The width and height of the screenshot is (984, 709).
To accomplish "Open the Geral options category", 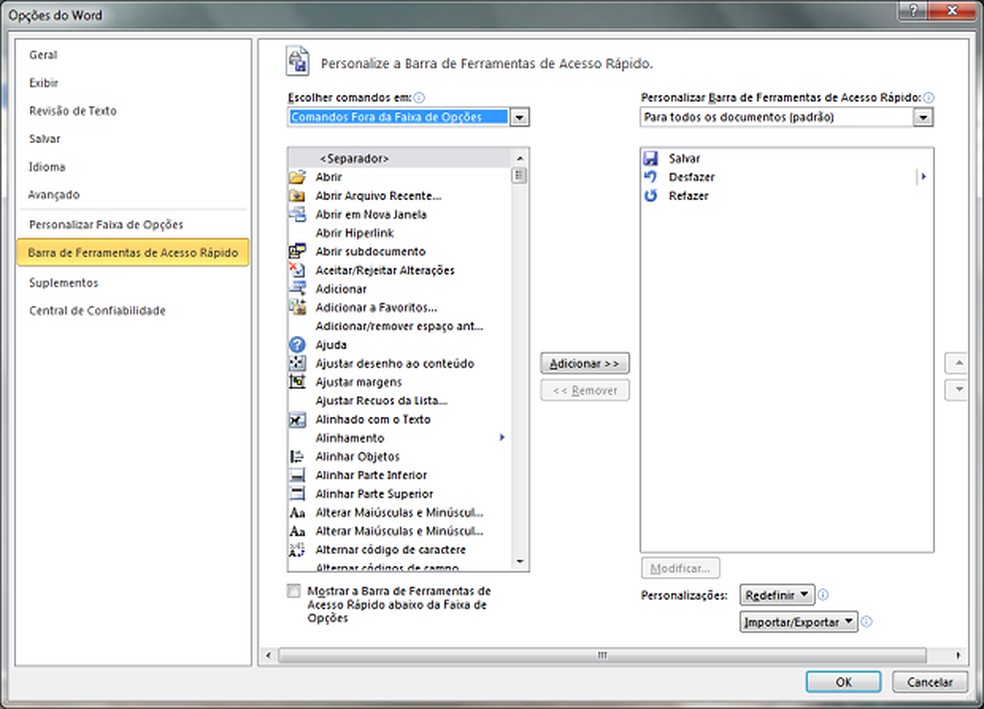I will tap(43, 55).
